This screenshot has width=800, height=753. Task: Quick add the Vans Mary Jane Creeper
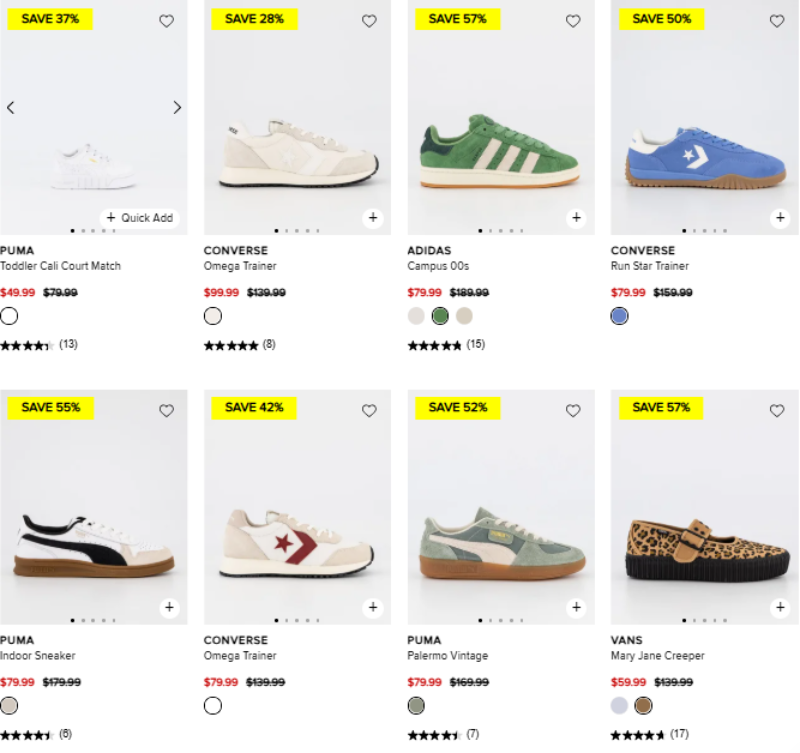[780, 607]
